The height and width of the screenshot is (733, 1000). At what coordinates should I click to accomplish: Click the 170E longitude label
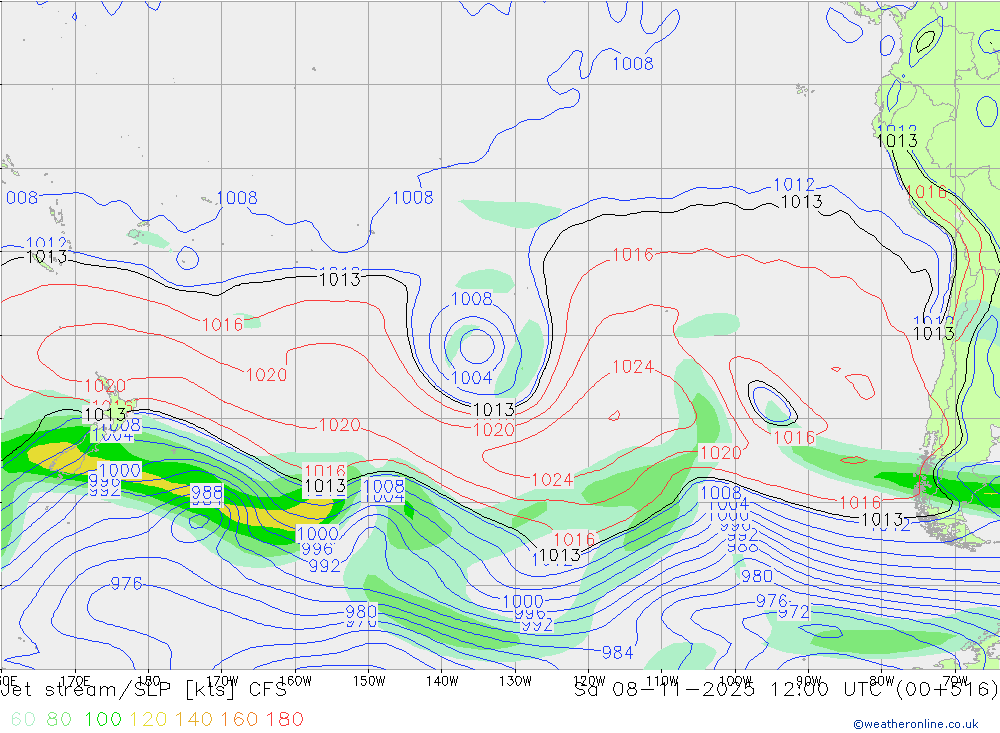click(x=75, y=681)
